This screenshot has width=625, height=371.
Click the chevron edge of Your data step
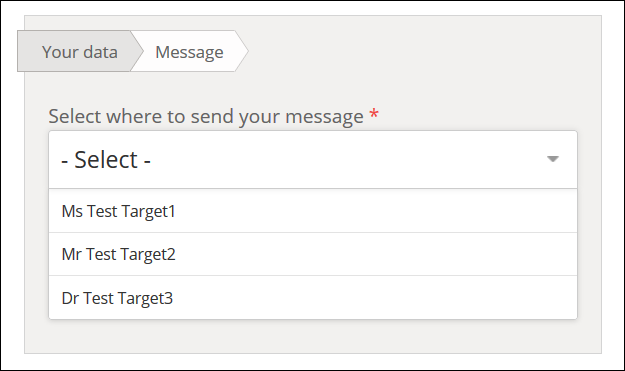137,51
